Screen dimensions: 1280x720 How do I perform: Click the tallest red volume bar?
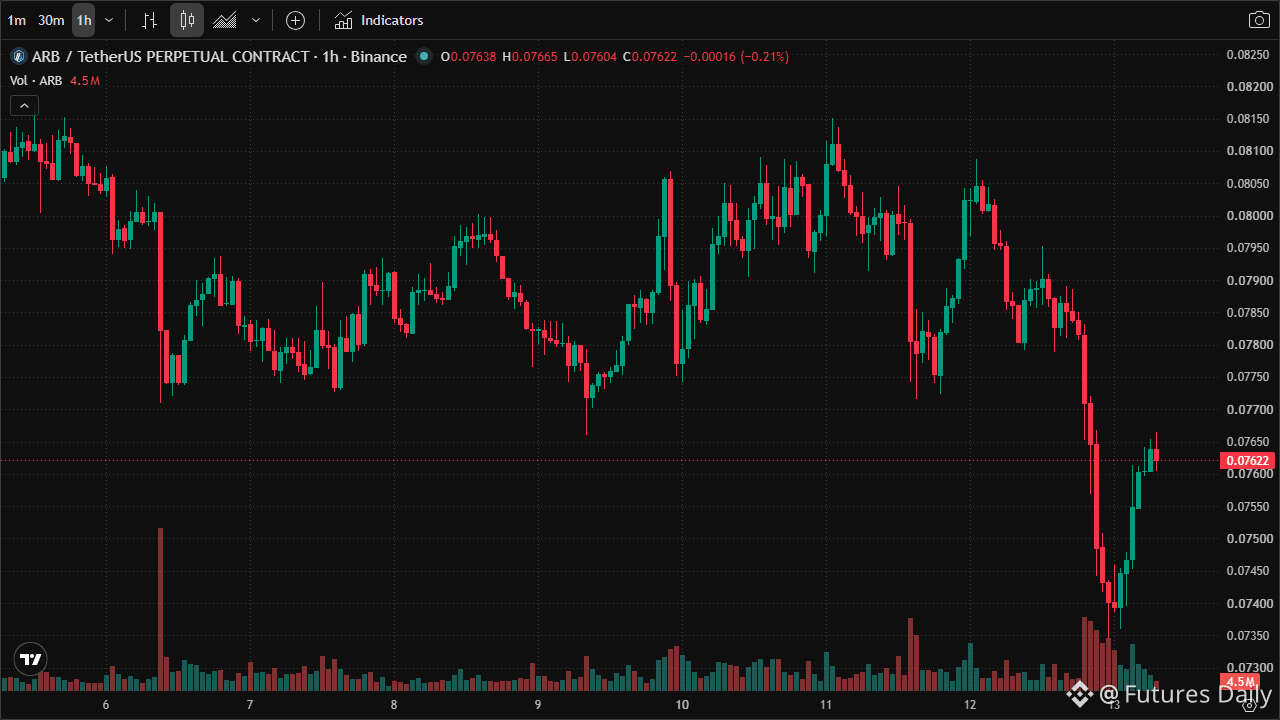160,609
